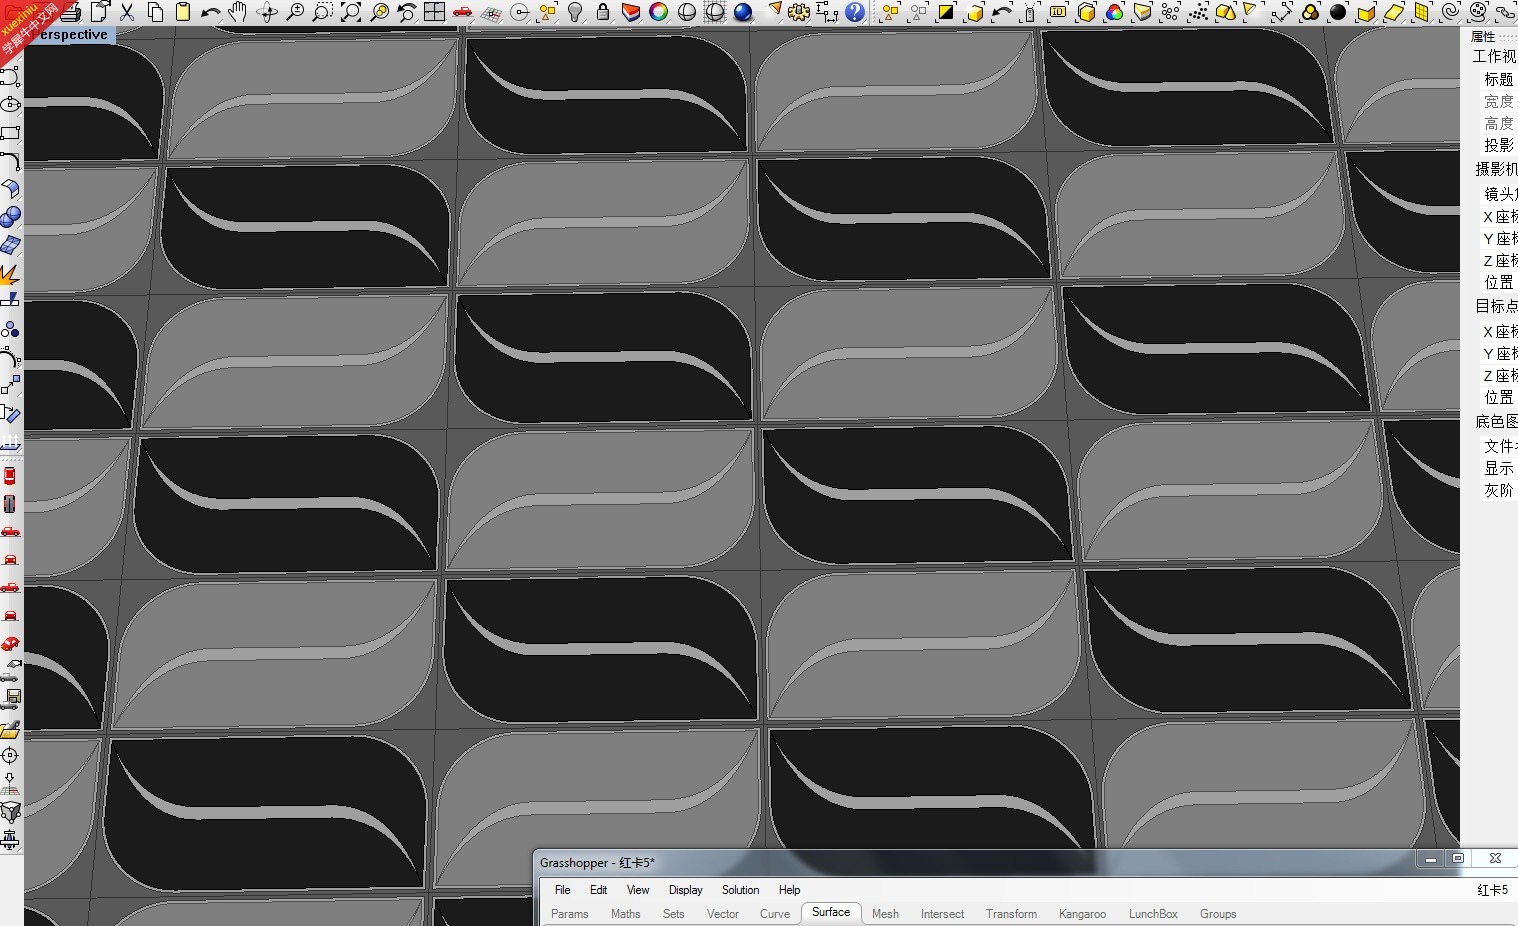Image resolution: width=1518 pixels, height=926 pixels.
Task: Switch to Kangaroo tab in Grasshopper
Action: [1083, 914]
